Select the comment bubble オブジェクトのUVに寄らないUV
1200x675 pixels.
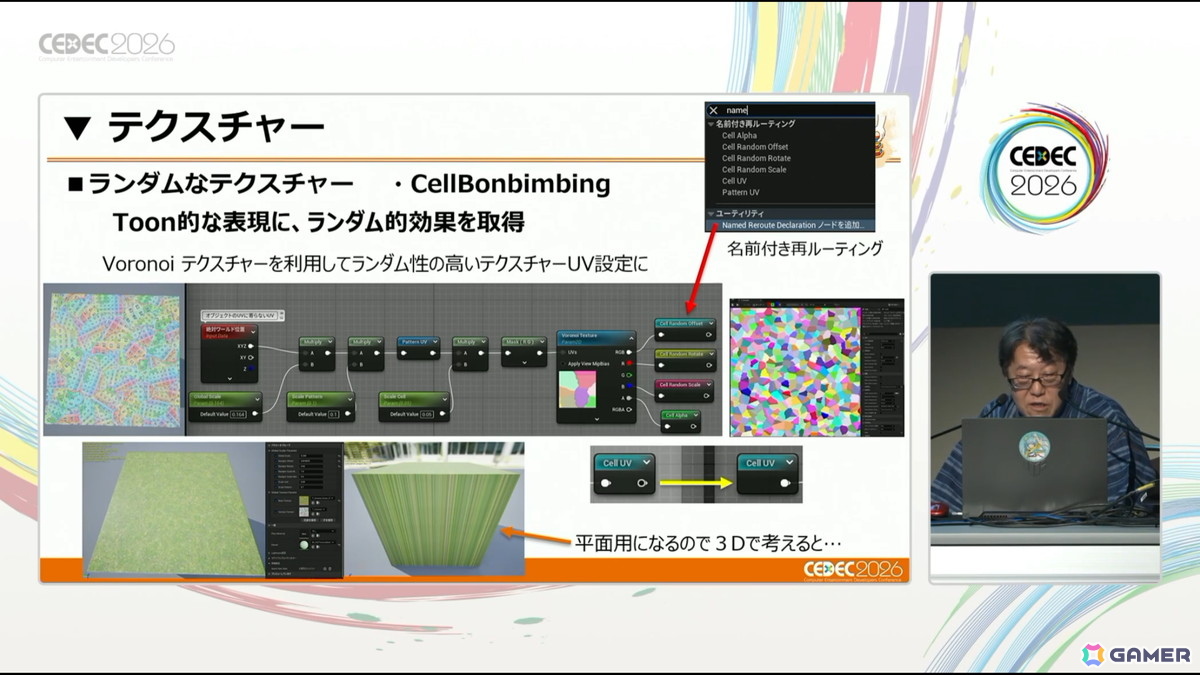242,315
